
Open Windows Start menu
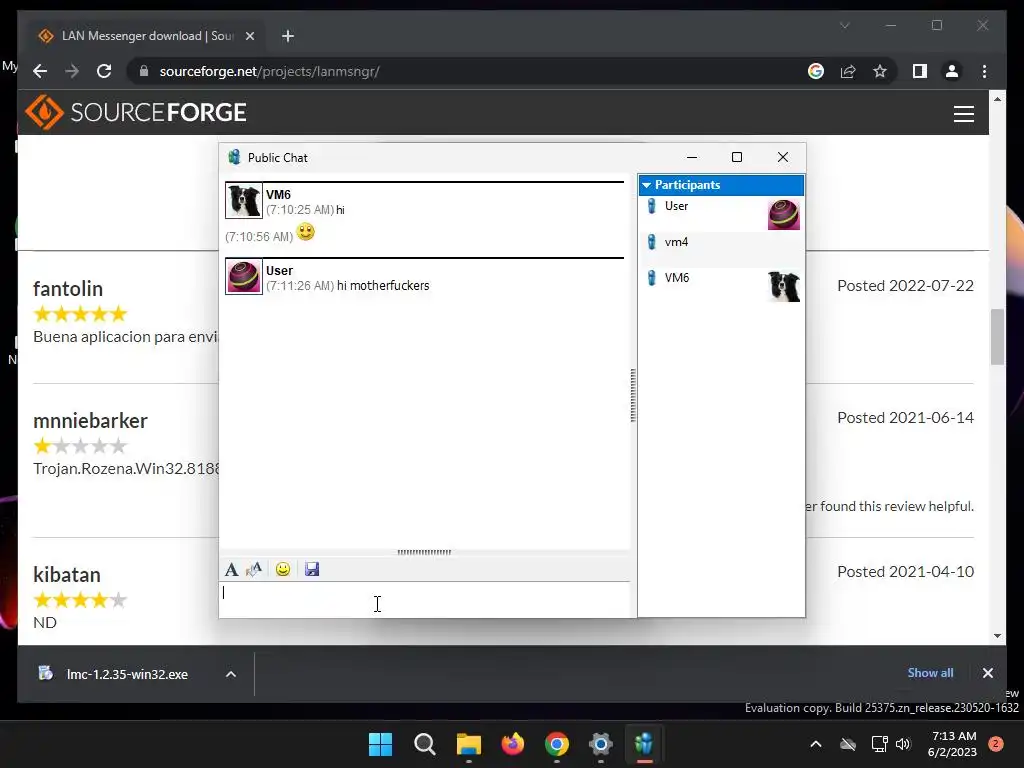[381, 744]
